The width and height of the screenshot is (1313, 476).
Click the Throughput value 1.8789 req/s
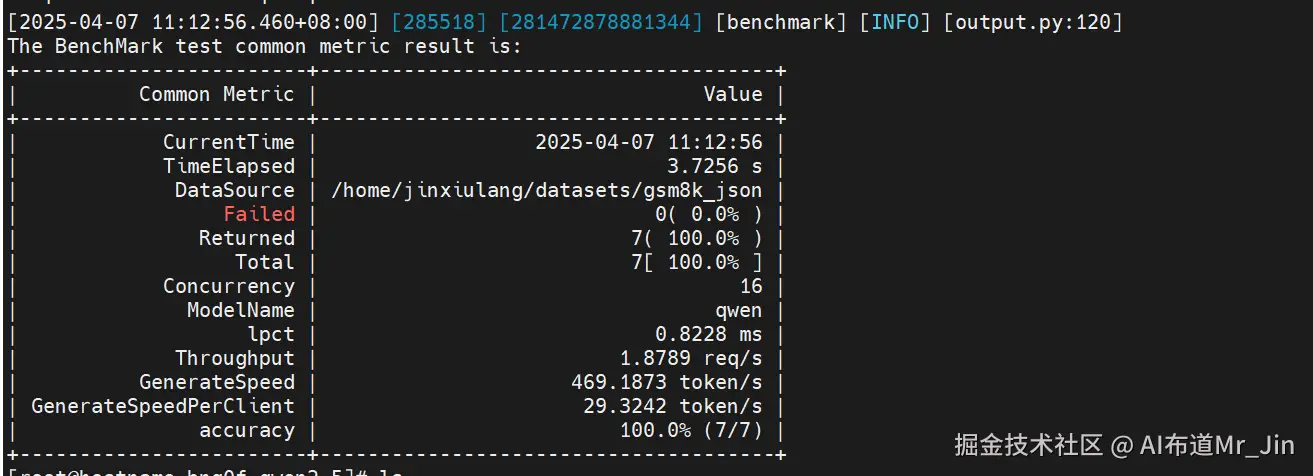click(x=691, y=358)
